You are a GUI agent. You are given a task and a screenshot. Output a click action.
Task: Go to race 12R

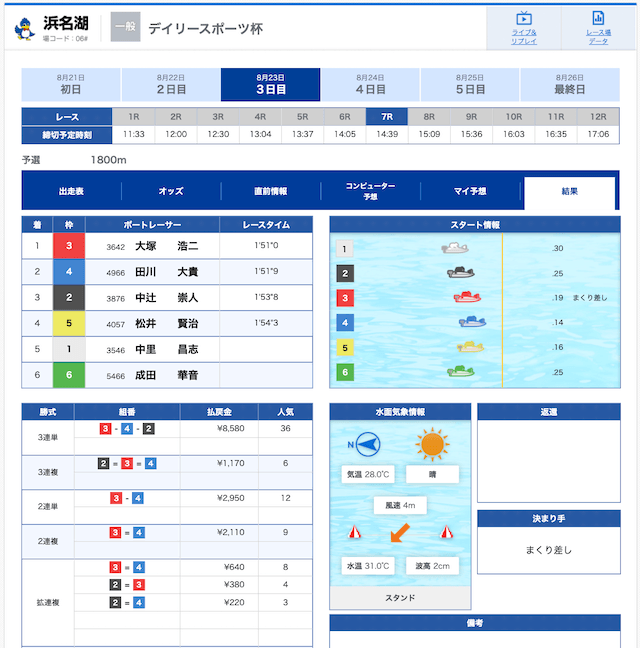click(598, 117)
